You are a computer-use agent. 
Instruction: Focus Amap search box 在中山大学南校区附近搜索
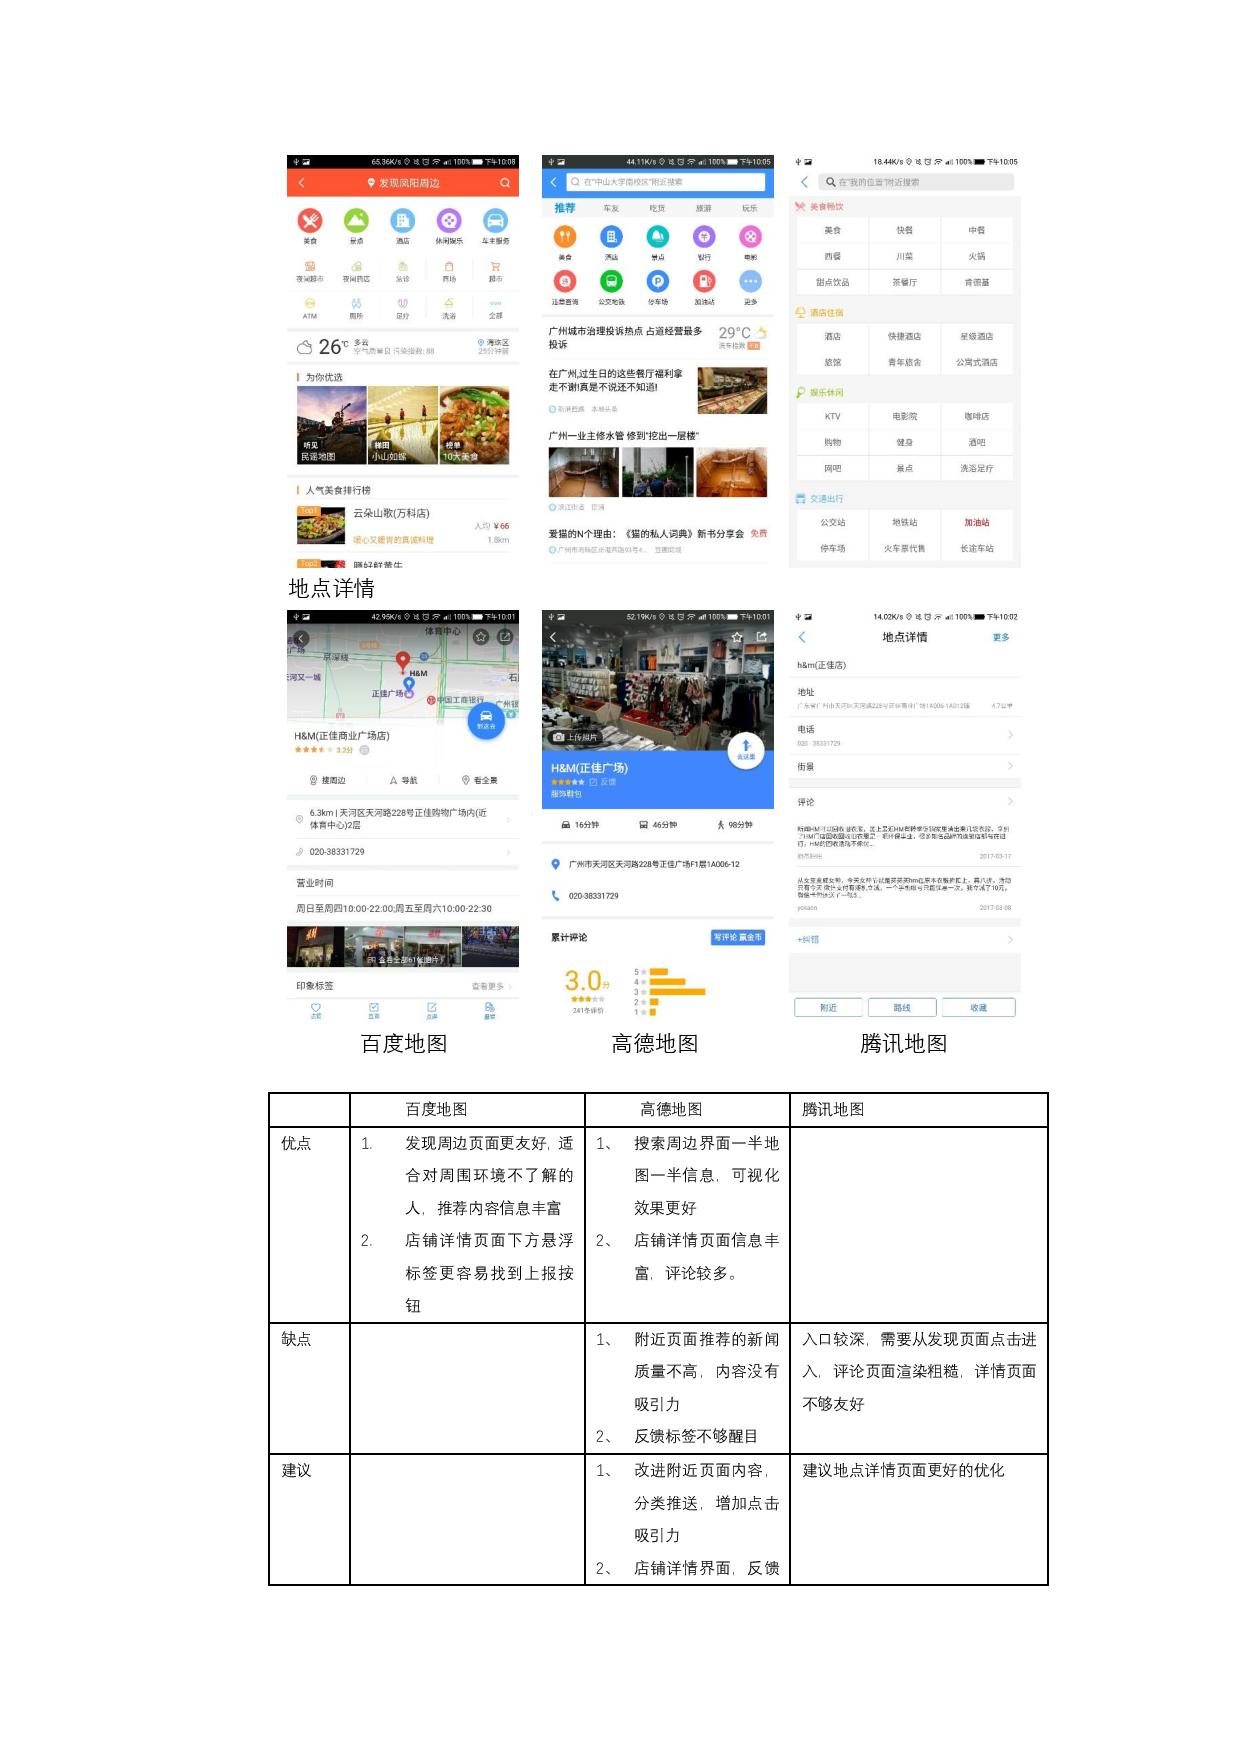coord(665,182)
